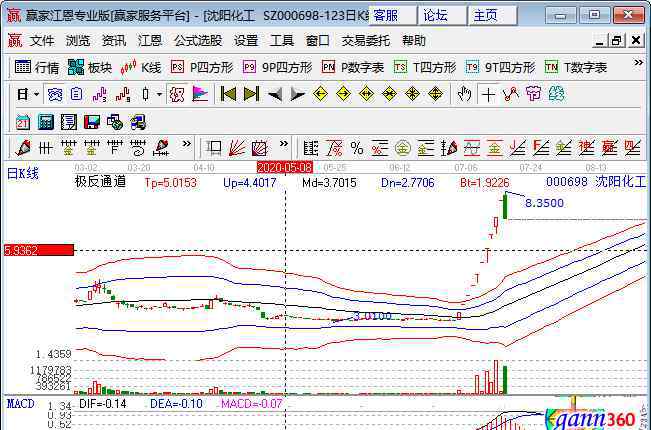Jump to the first bar icon
Viewport: 651px width, 430px height.
(228, 94)
